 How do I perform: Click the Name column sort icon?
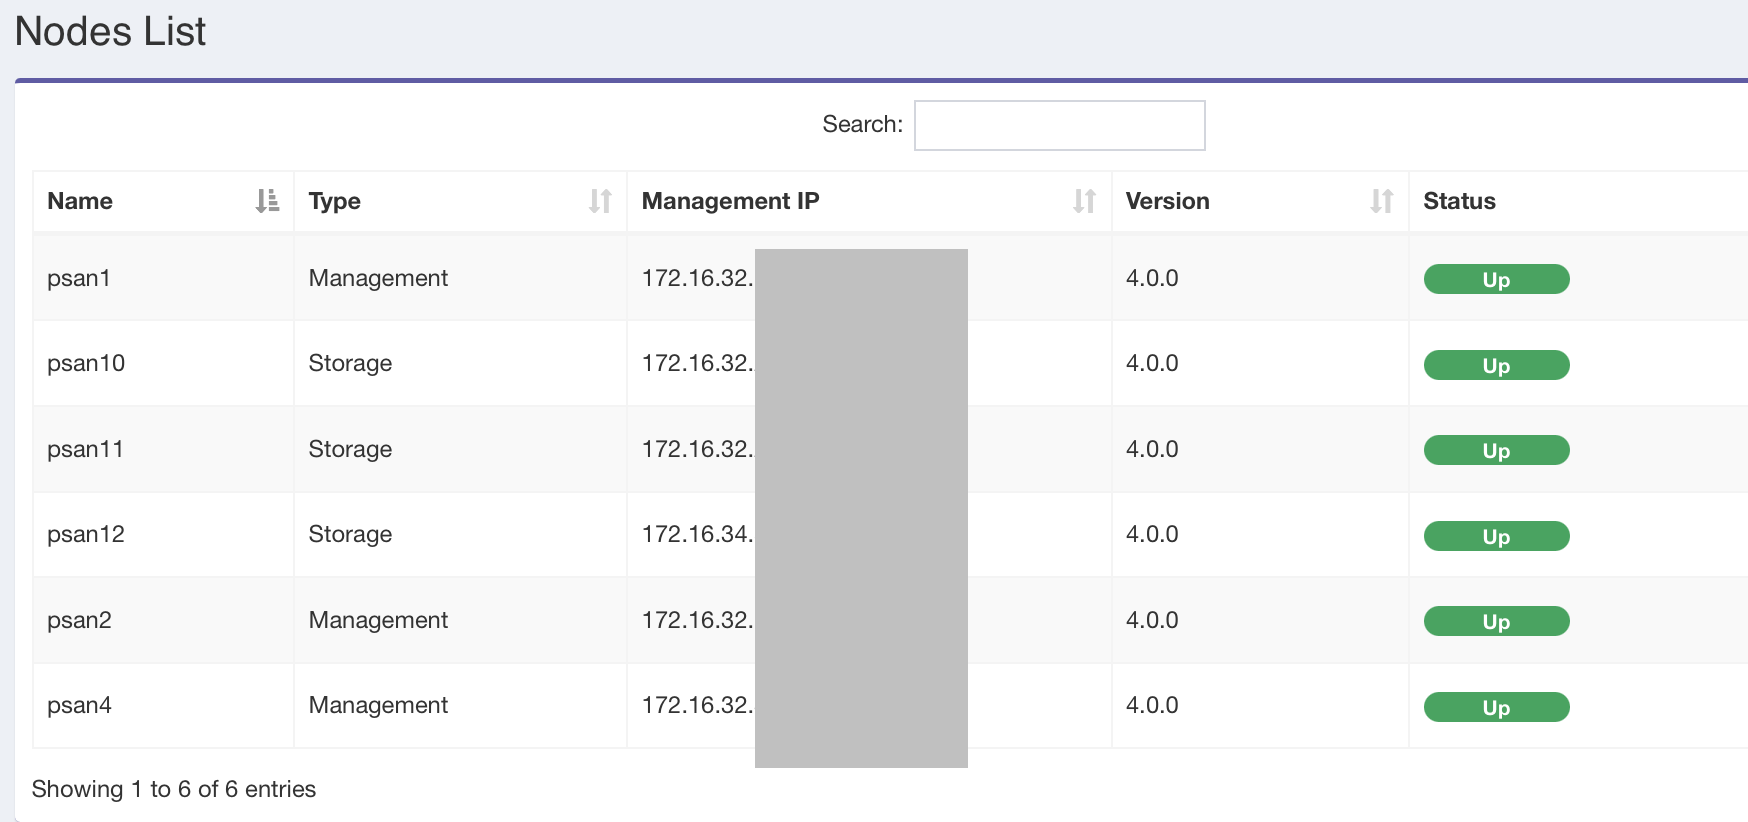coord(267,201)
